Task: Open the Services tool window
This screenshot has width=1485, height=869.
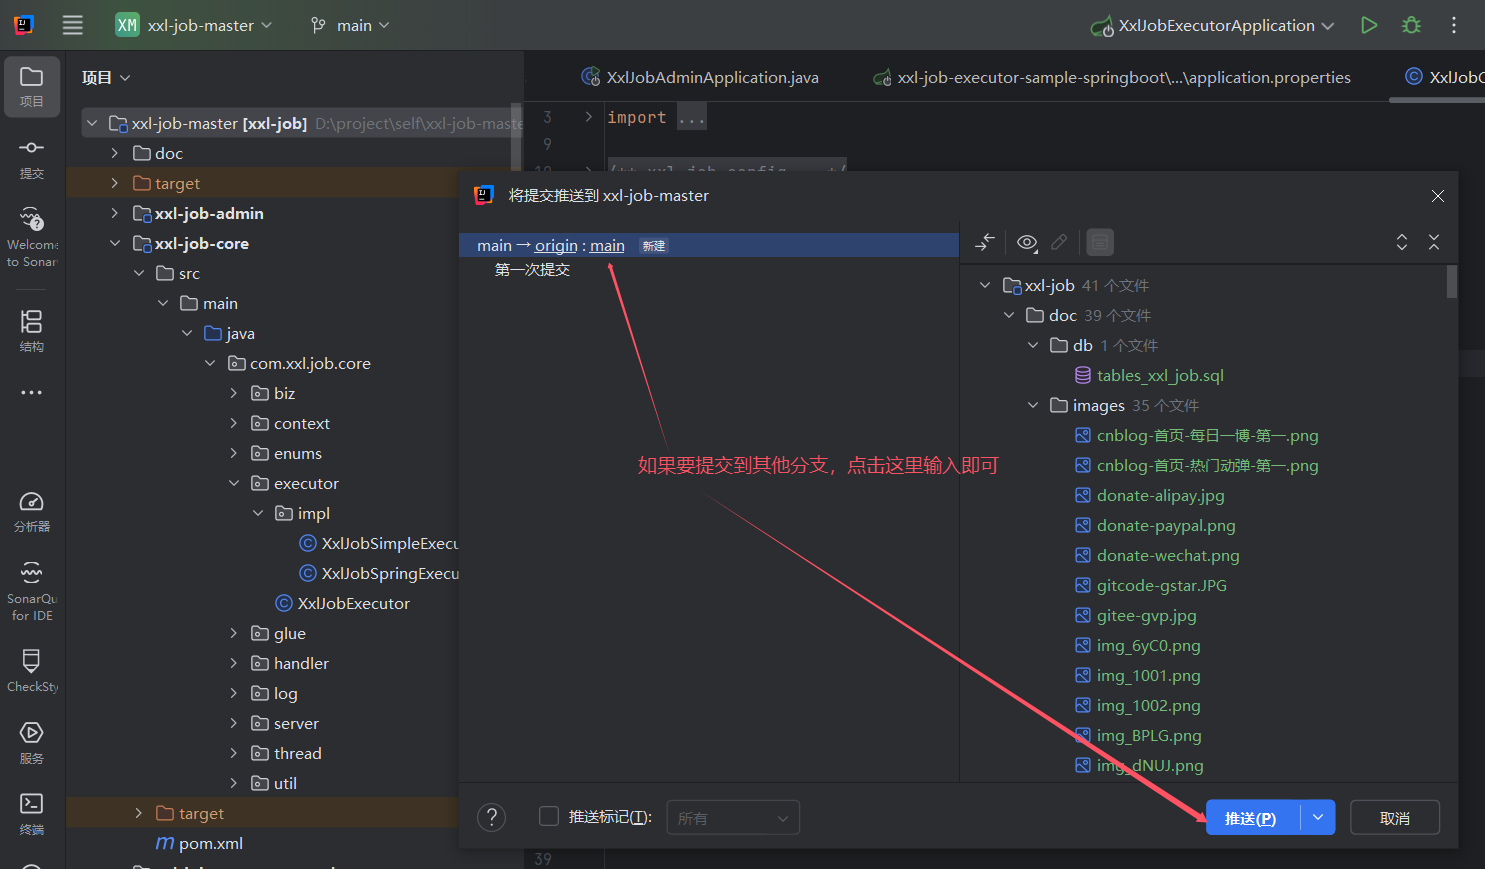Action: tap(32, 742)
